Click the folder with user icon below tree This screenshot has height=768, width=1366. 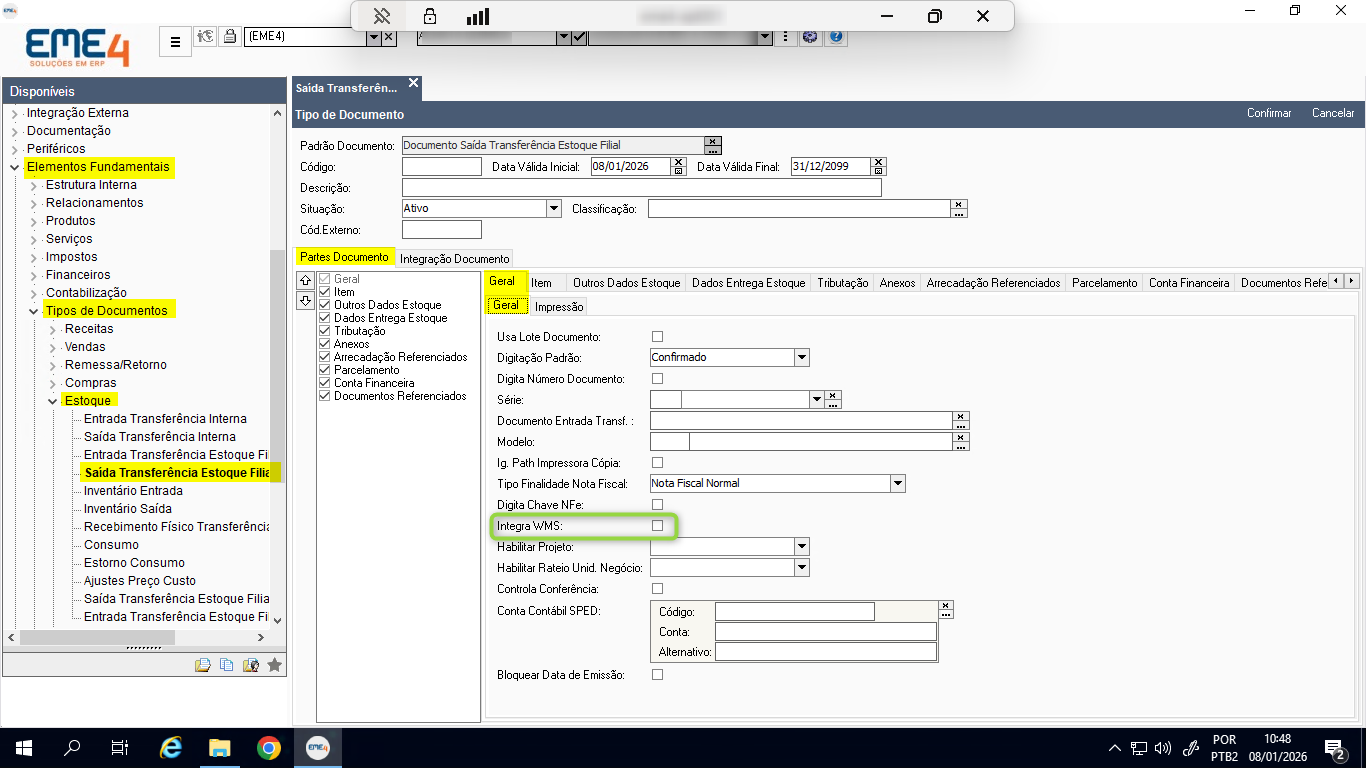250,665
